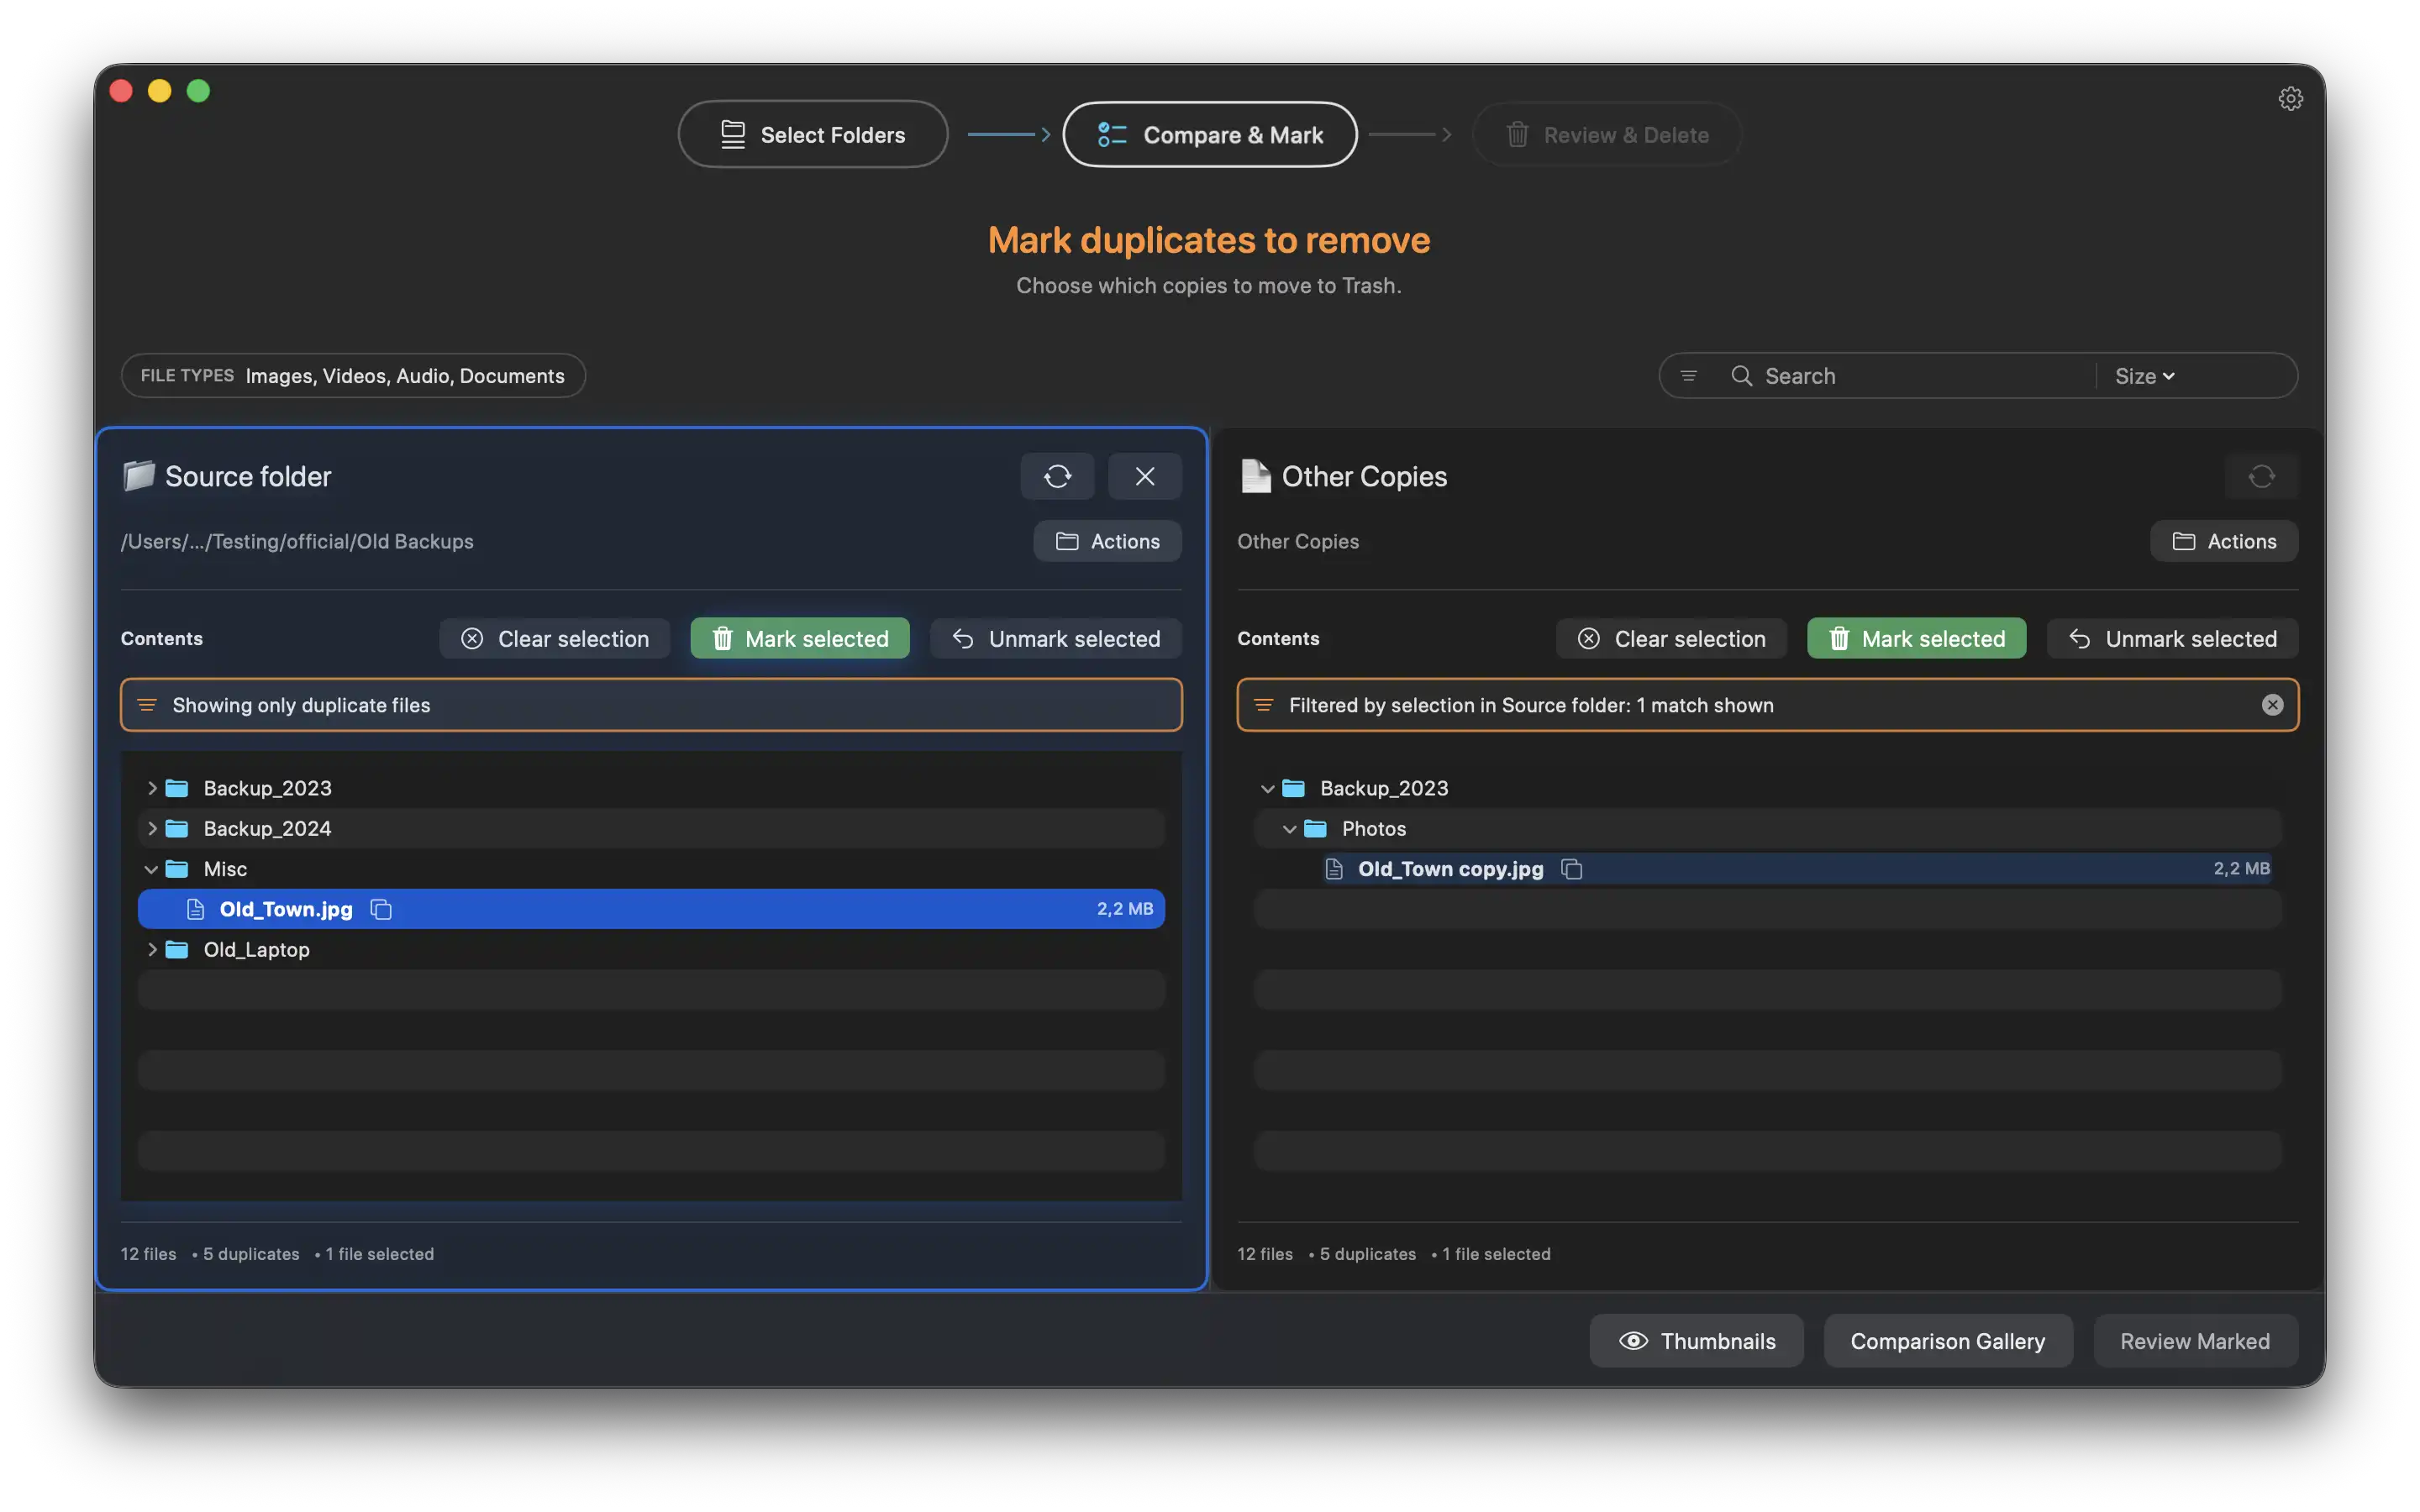Viewport: 2420px width, 1512px height.
Task: Unmark selected in Other Copies panel
Action: [x=2172, y=639]
